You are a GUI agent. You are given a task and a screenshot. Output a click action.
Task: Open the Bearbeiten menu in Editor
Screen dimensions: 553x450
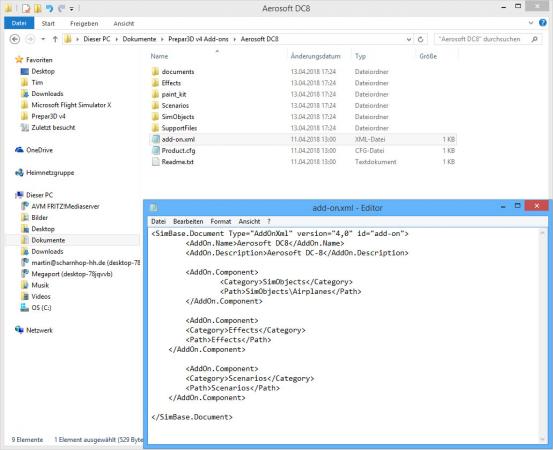coord(188,221)
